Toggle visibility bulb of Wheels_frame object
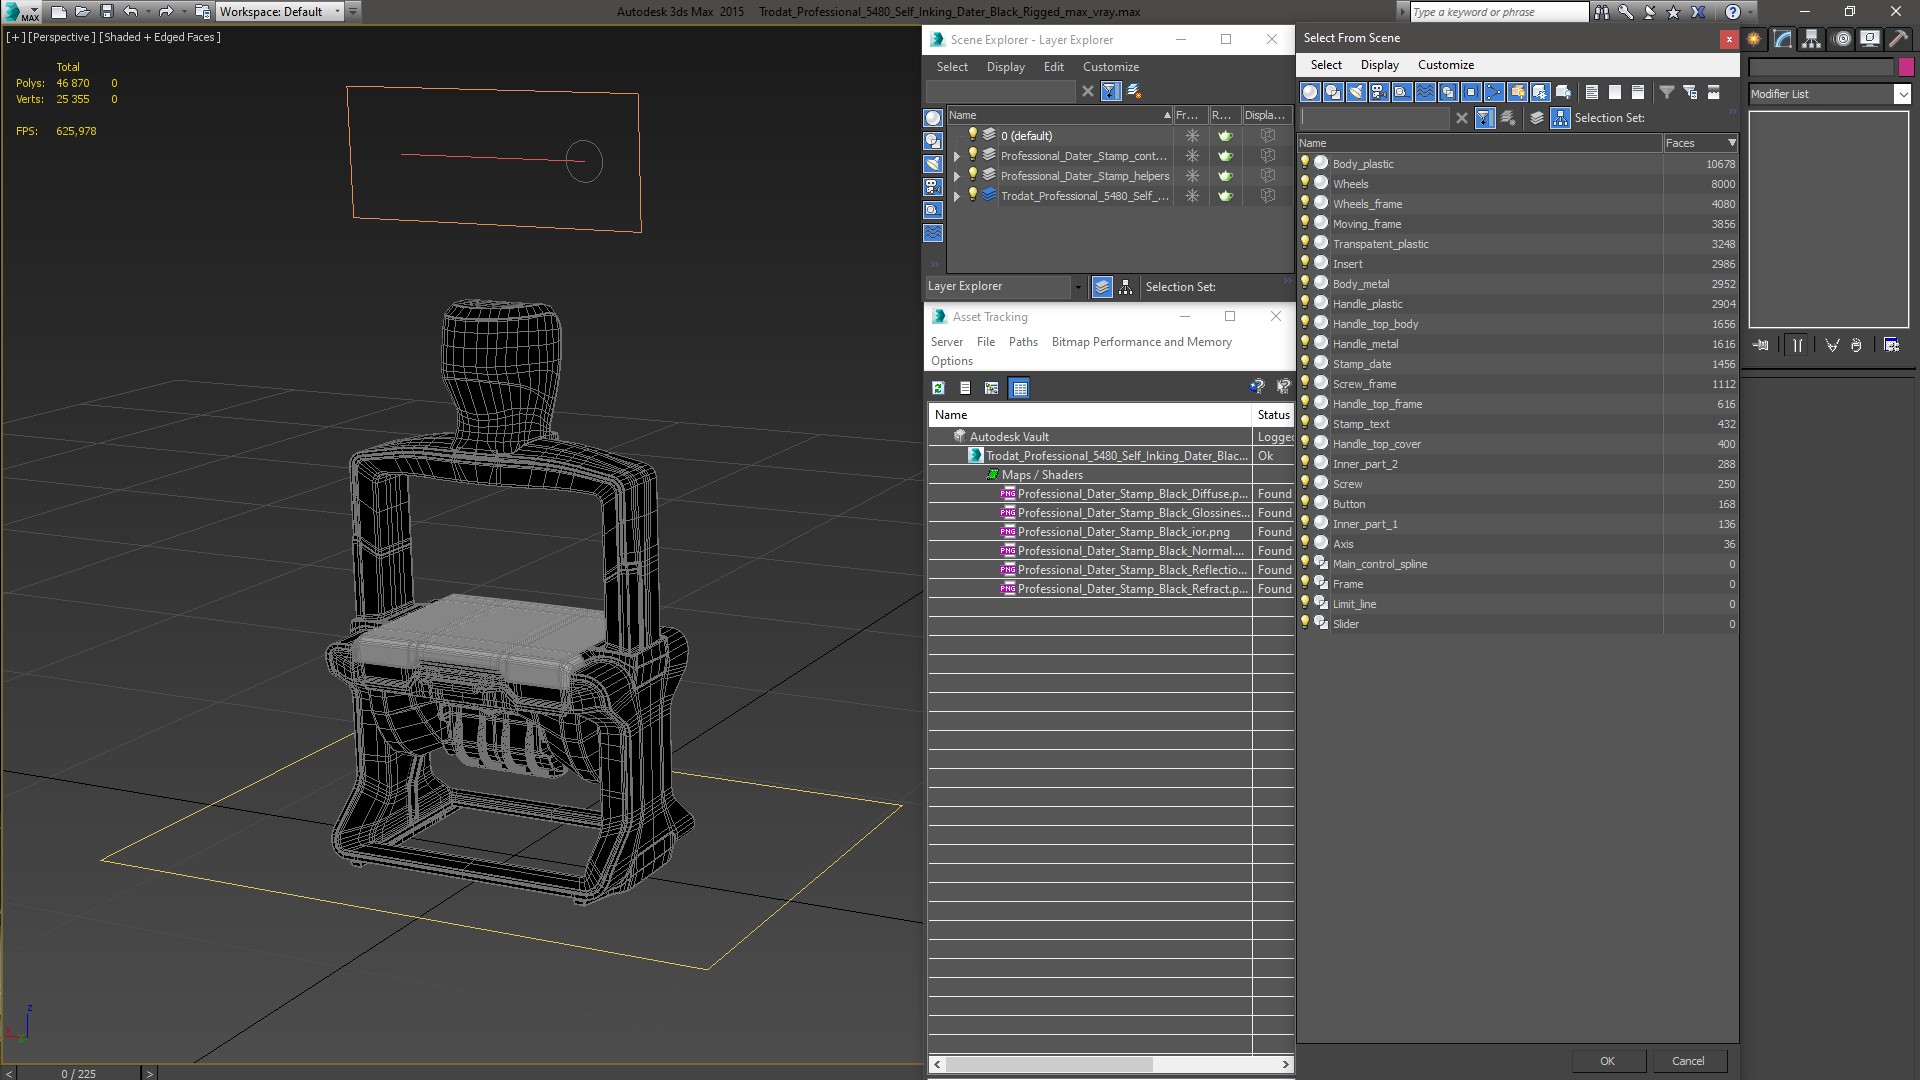 pyautogui.click(x=1305, y=203)
